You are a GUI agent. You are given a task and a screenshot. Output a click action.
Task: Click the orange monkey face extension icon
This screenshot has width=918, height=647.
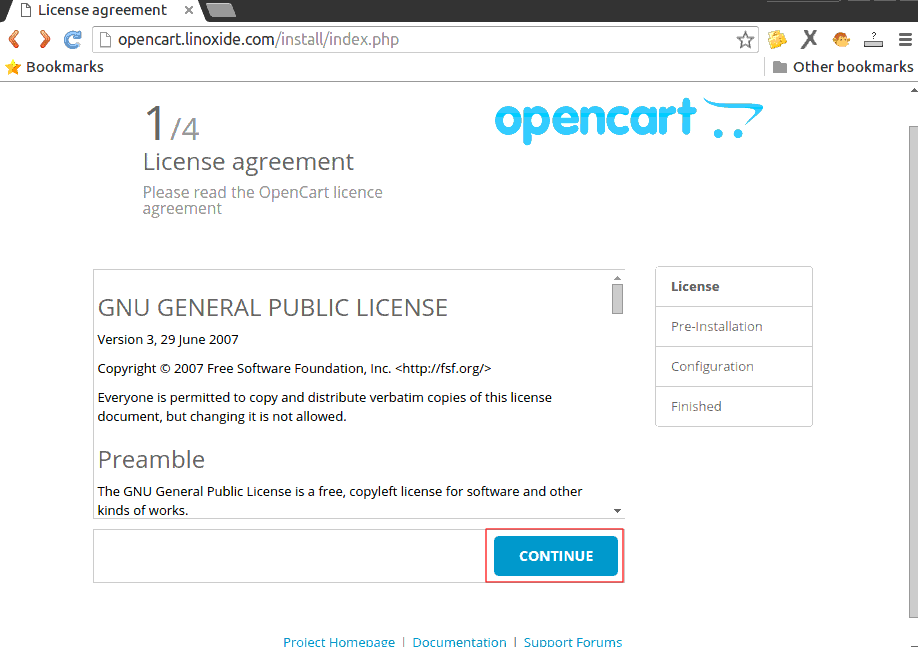point(841,39)
